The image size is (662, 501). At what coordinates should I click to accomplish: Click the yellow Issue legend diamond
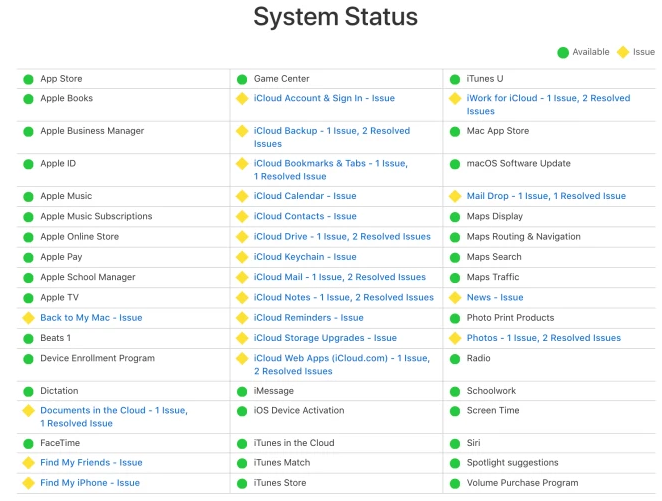click(x=623, y=52)
